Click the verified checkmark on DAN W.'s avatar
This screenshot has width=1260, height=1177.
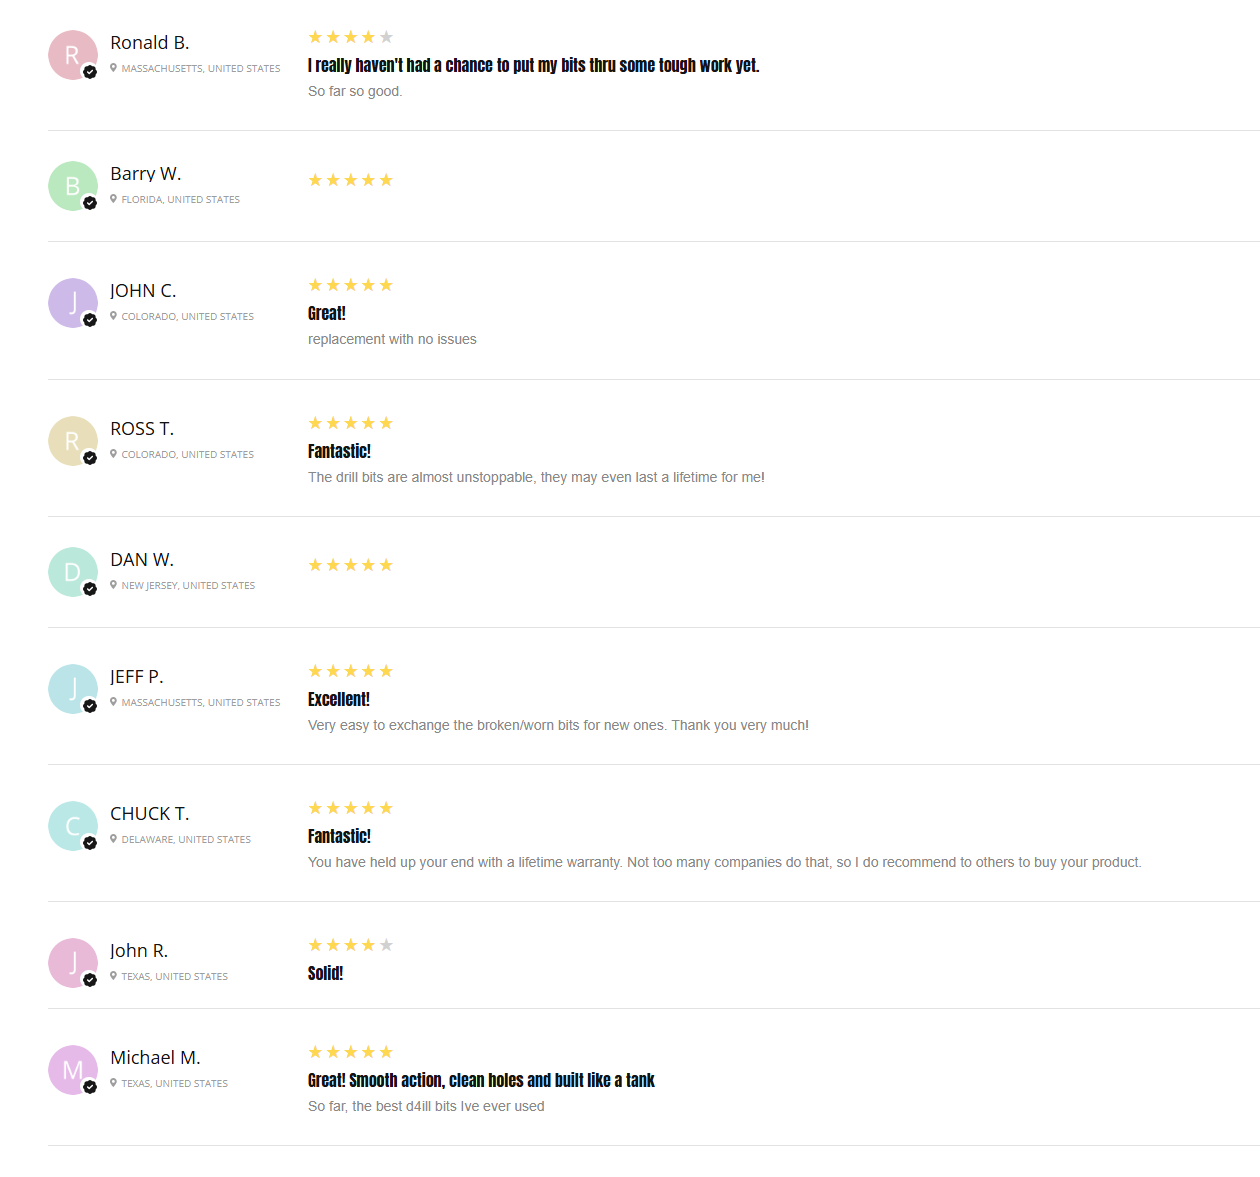[x=90, y=589]
